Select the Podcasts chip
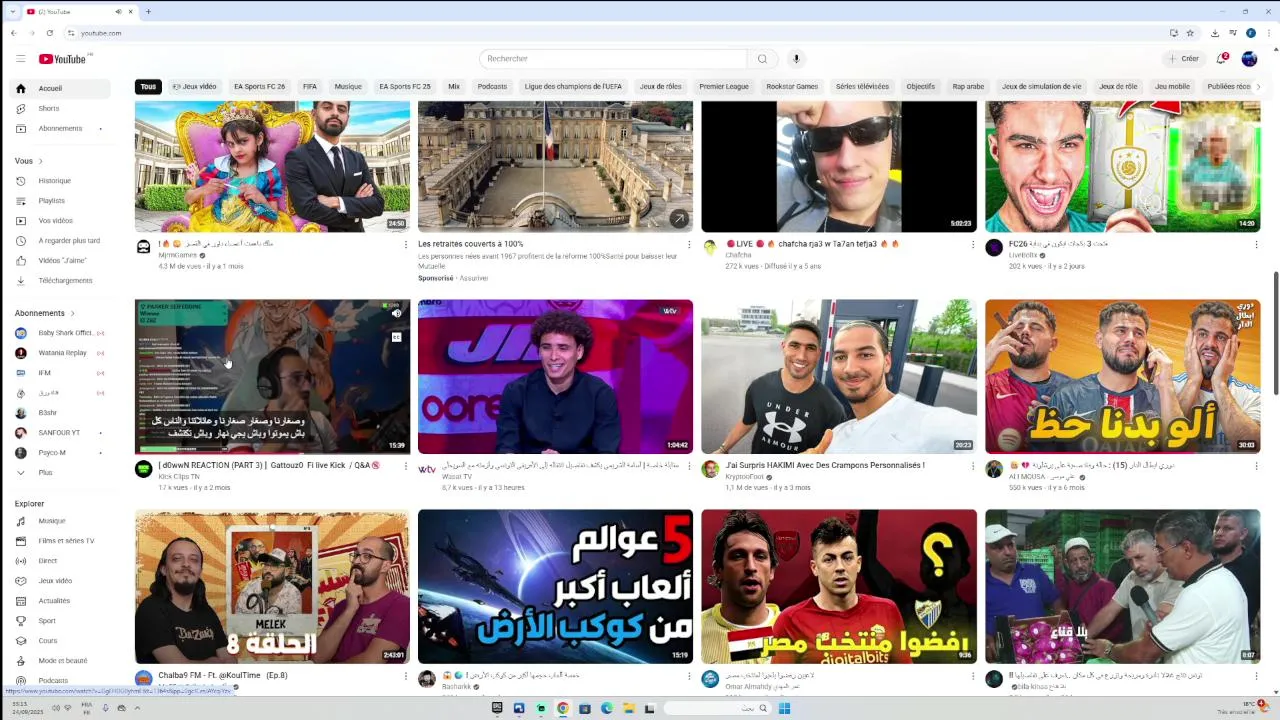The image size is (1280, 720). click(492, 87)
